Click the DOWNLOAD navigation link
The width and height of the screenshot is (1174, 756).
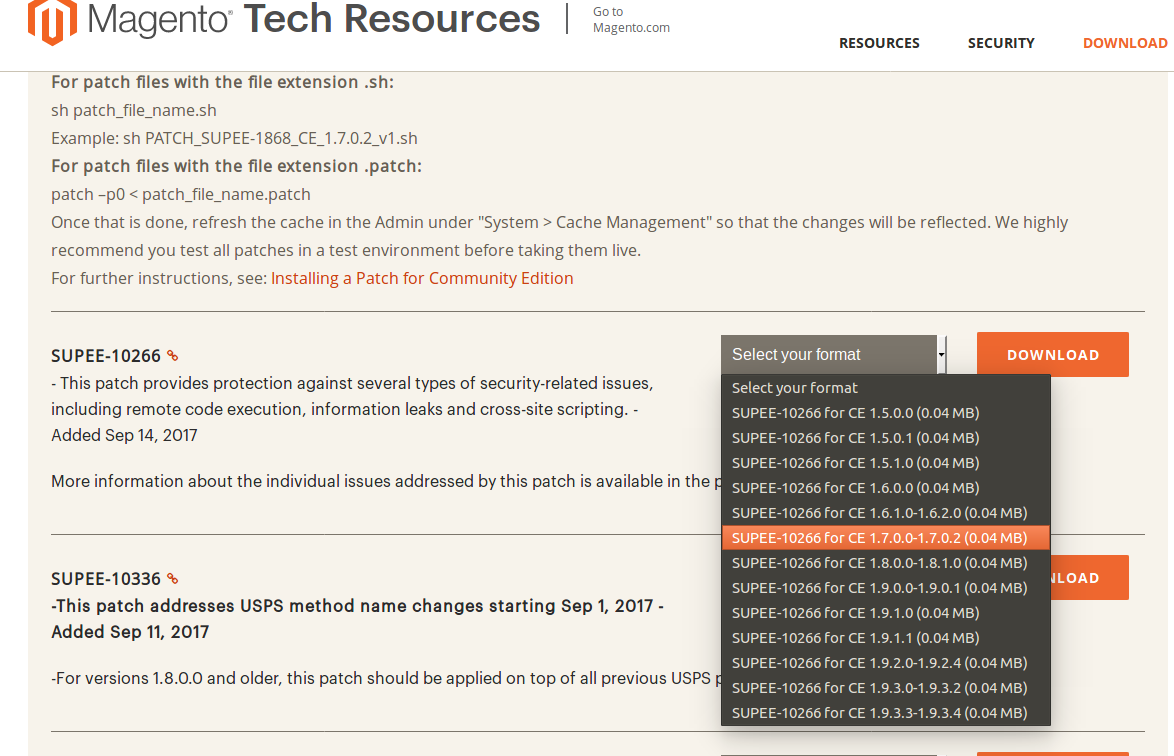1125,43
